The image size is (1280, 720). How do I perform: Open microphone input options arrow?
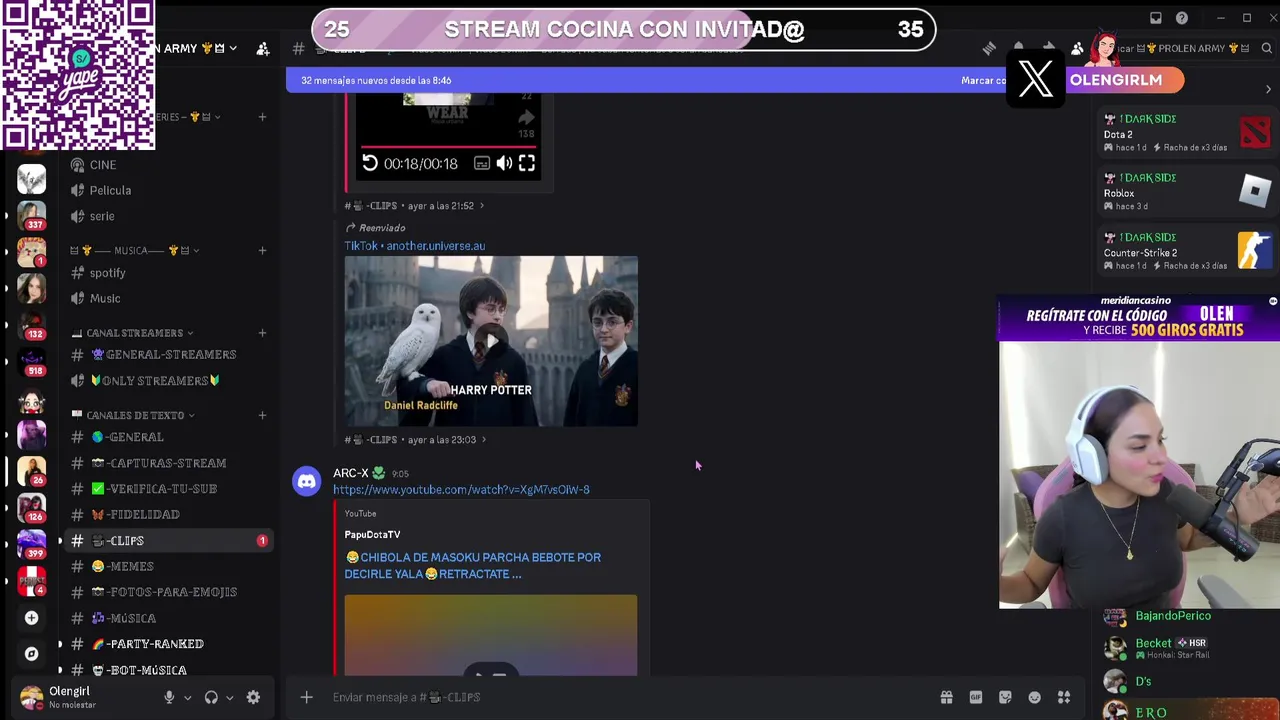tap(187, 698)
